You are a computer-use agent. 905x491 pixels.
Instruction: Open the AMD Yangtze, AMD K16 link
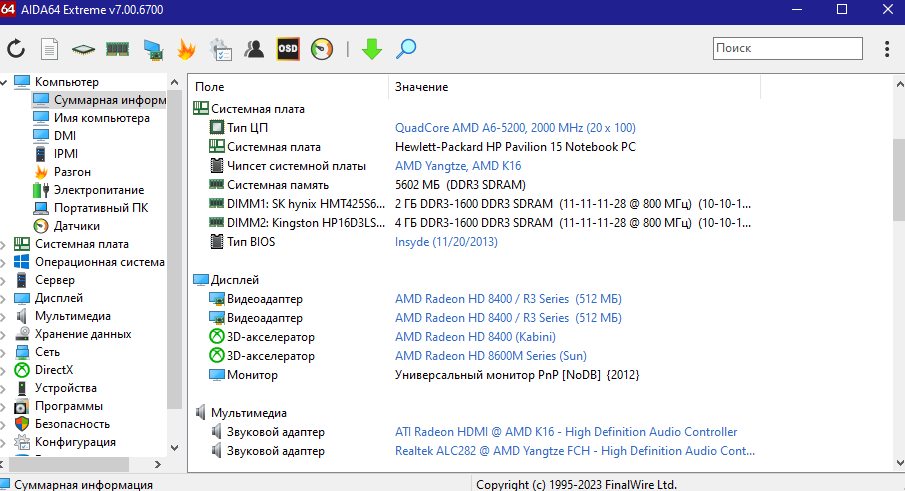(x=458, y=166)
